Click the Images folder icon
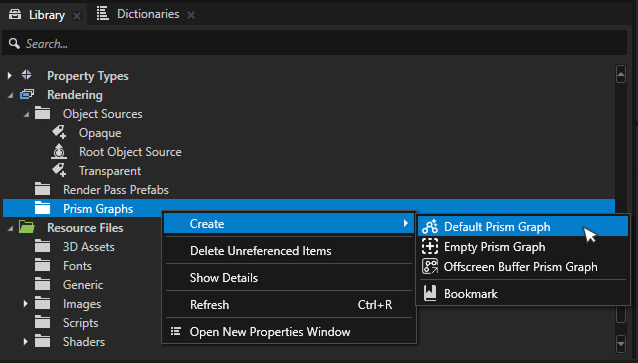Image resolution: width=638 pixels, height=363 pixels. coord(42,303)
